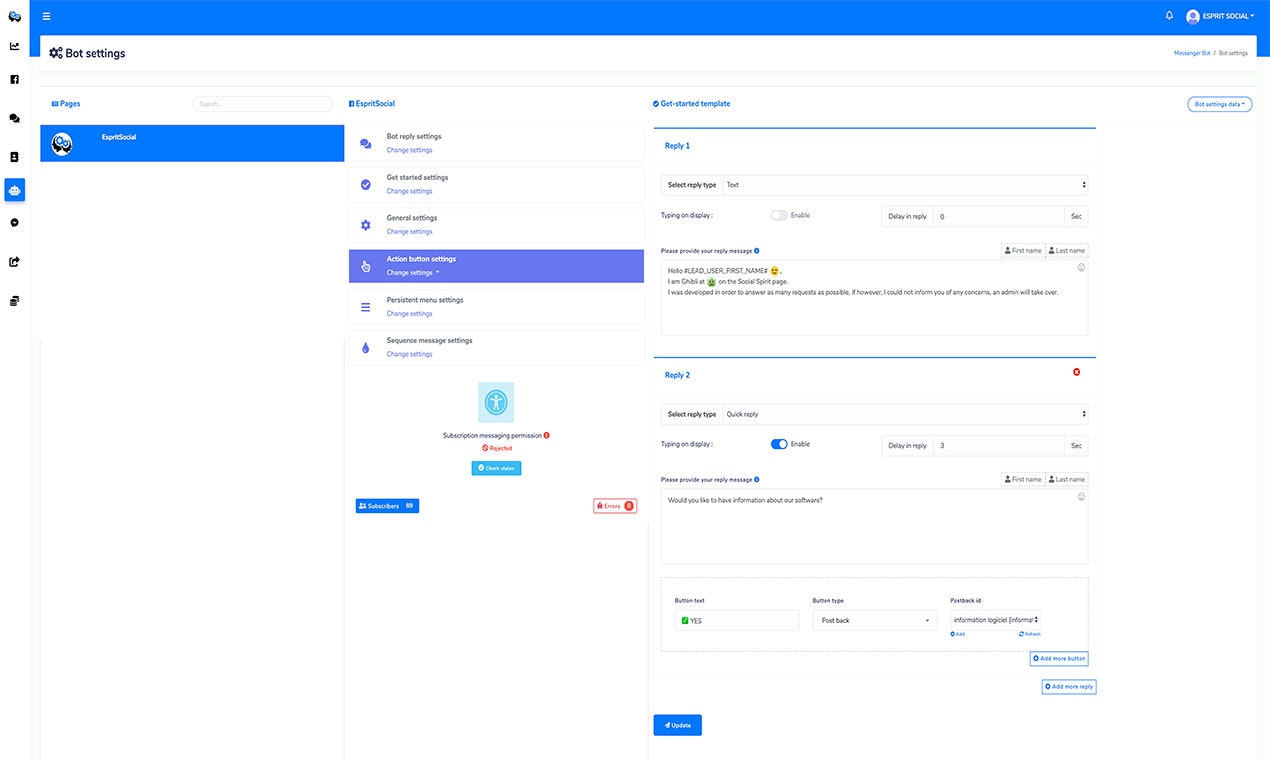Click the Sequence message settings droplet icon
This screenshot has height=760, width=1270.
[366, 348]
